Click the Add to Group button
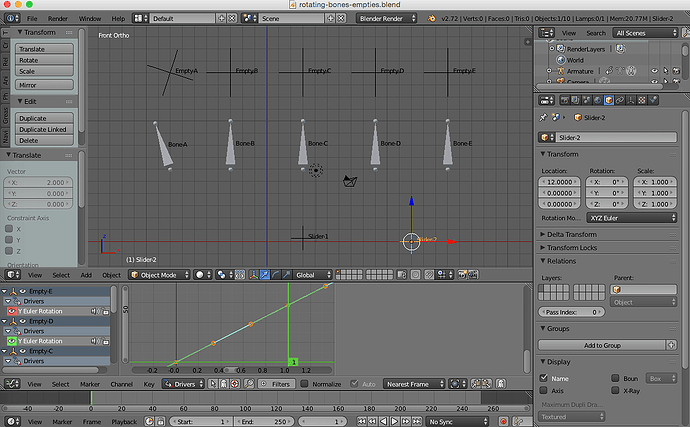 602,345
